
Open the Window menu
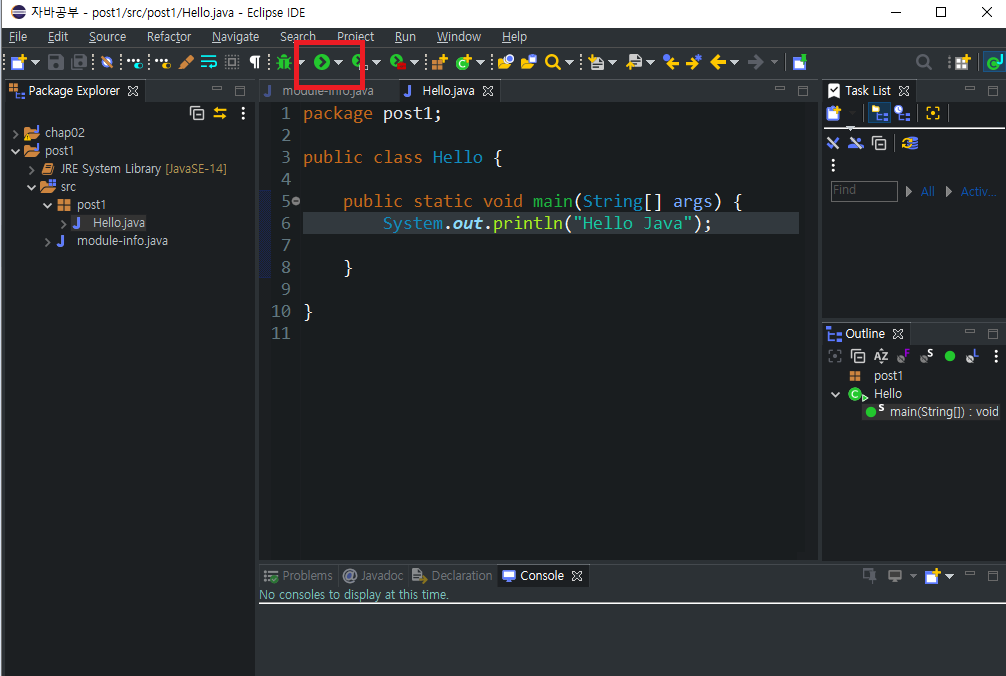click(x=459, y=37)
